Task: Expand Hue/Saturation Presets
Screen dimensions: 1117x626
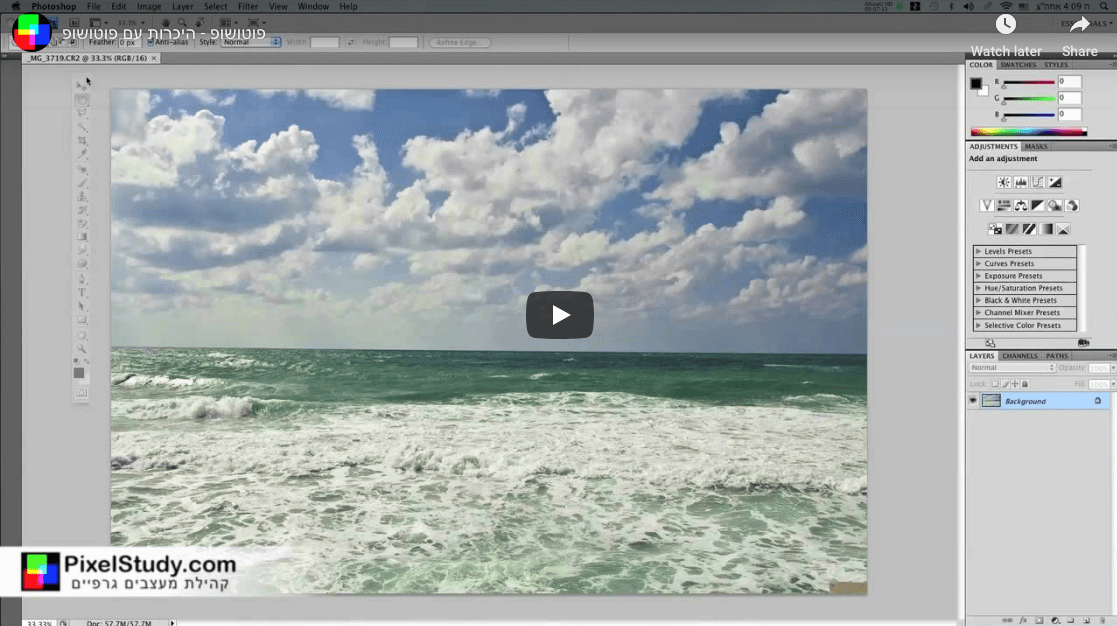Action: pos(979,288)
